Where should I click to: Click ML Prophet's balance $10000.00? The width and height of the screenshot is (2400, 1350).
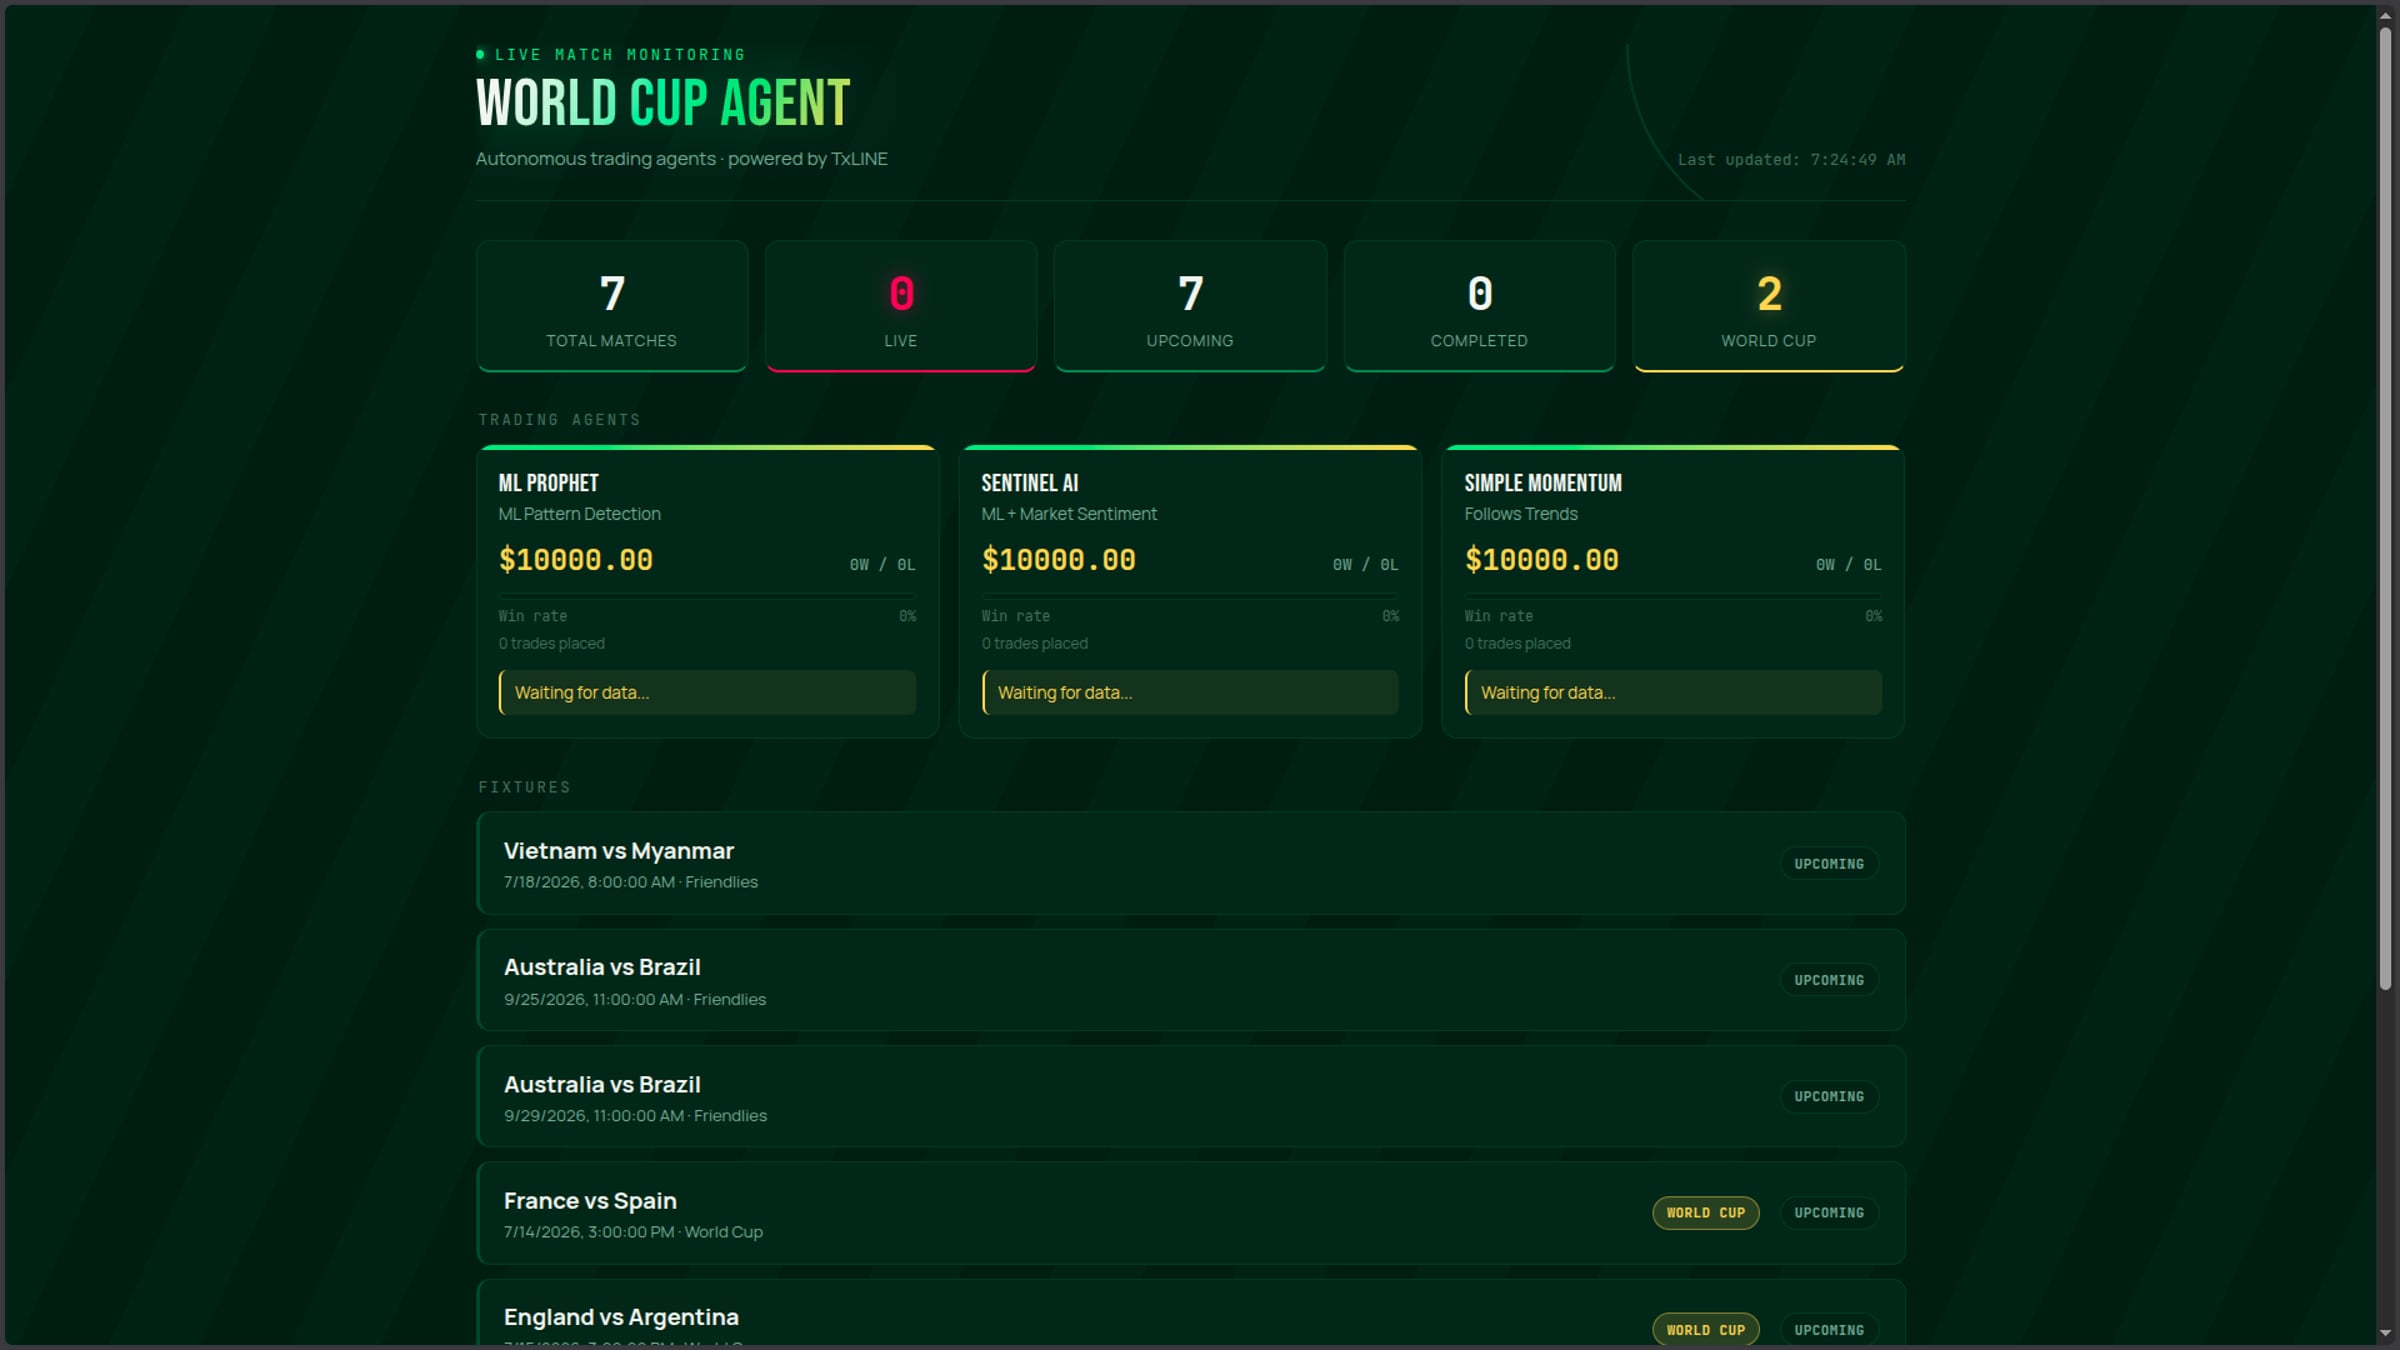pyautogui.click(x=576, y=560)
